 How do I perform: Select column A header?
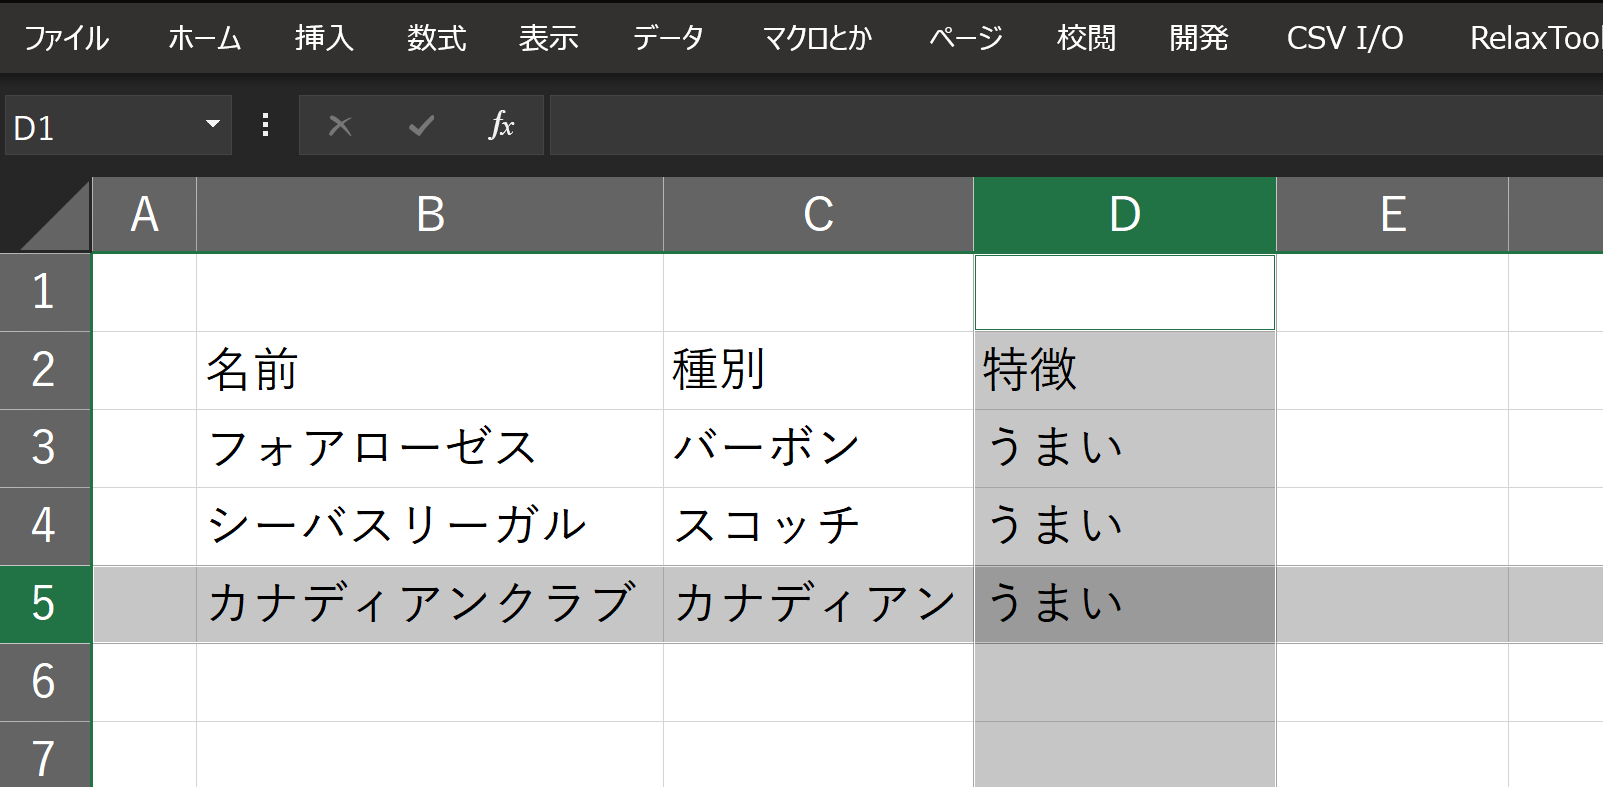point(145,214)
